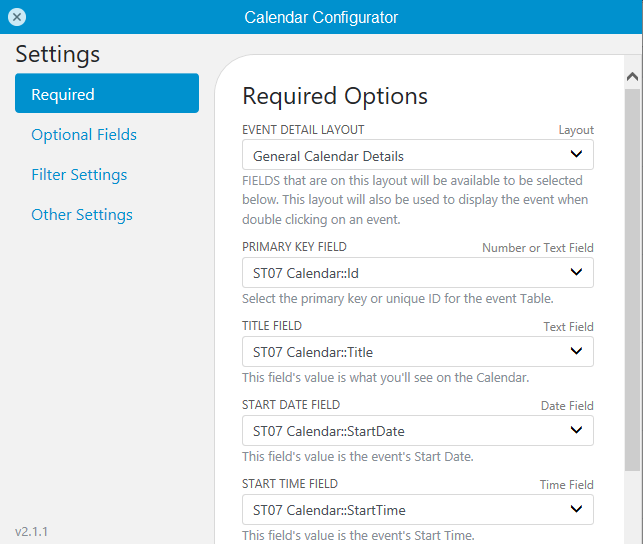The height and width of the screenshot is (544, 643).
Task: Go to Filter Settings
Action: [x=79, y=175]
